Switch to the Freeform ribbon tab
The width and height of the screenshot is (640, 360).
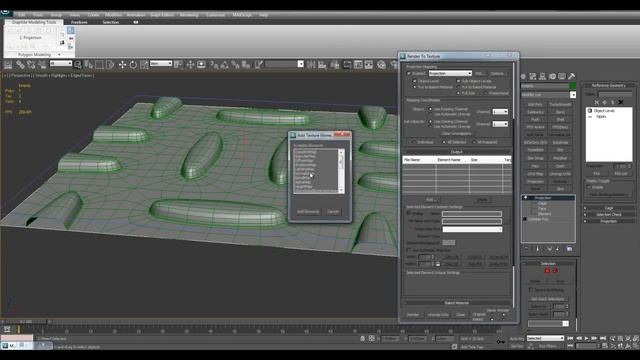[79, 22]
